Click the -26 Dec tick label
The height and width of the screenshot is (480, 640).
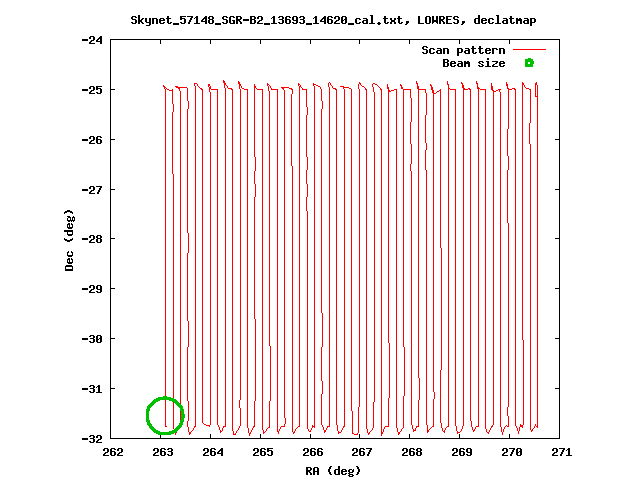tap(92, 140)
